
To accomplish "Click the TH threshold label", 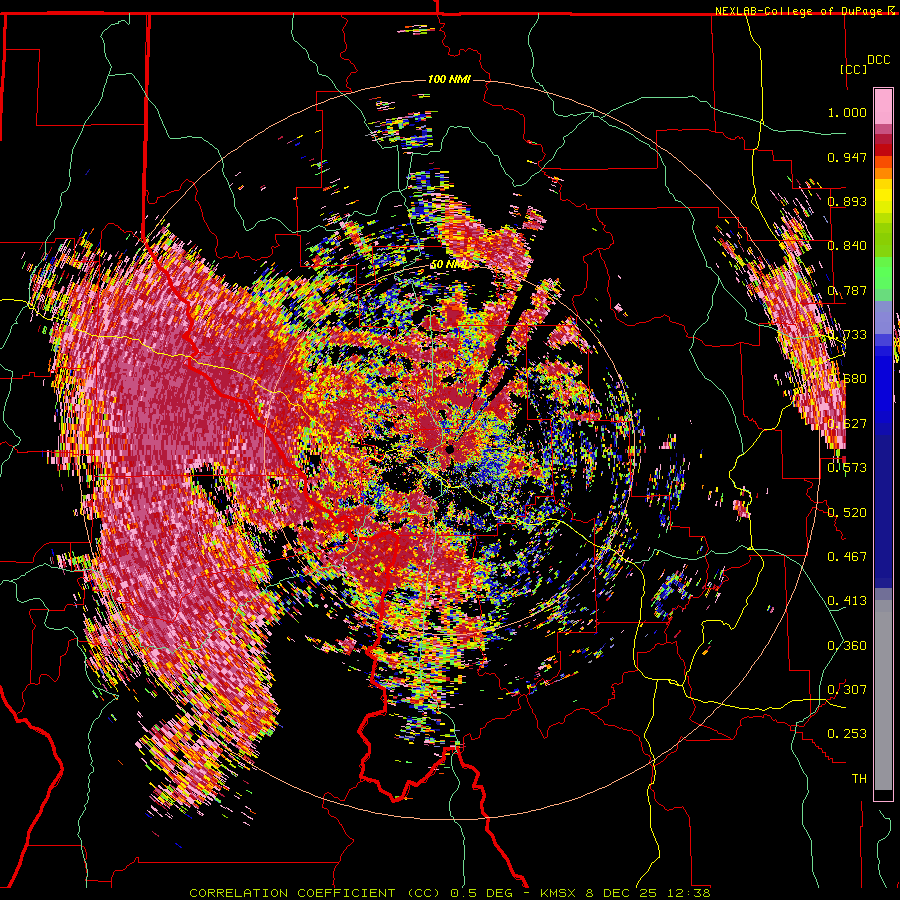I will [x=859, y=778].
